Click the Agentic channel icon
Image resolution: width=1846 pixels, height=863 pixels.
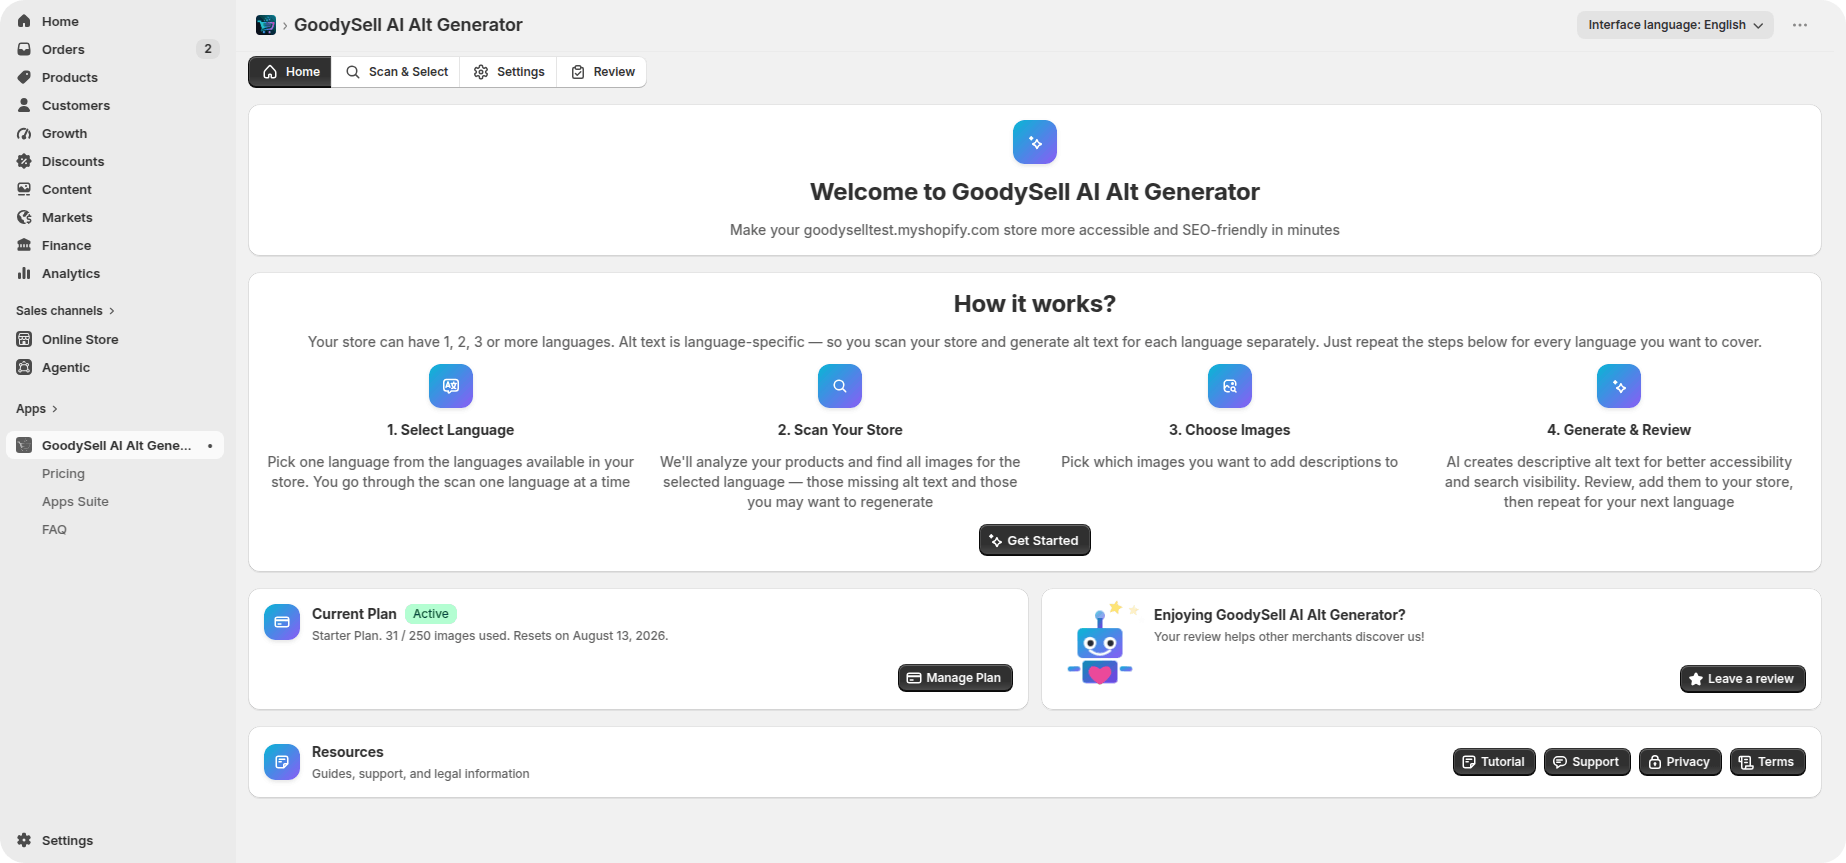point(24,367)
